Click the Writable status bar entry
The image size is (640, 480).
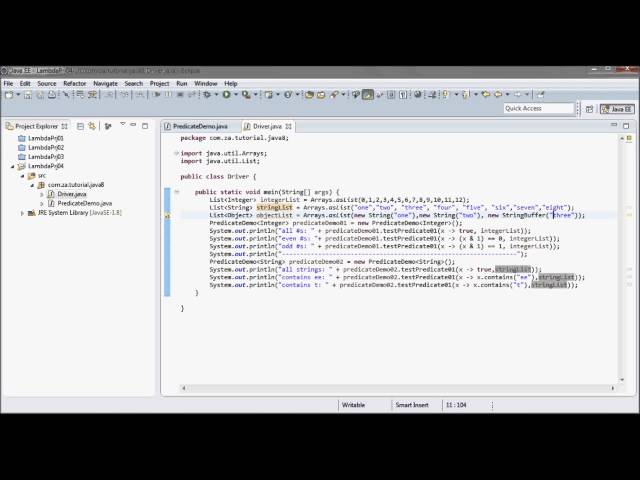pyautogui.click(x=353, y=405)
